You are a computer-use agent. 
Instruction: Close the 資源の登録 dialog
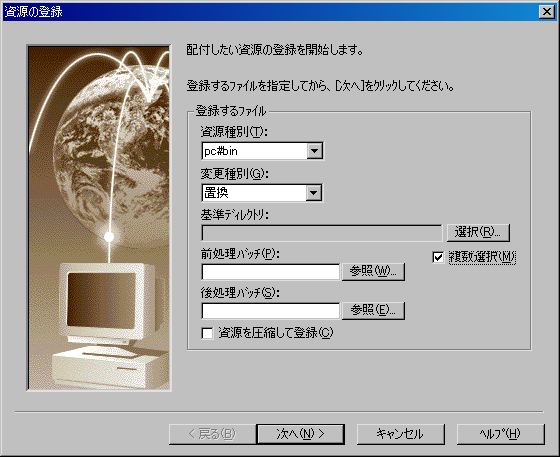pyautogui.click(x=547, y=12)
